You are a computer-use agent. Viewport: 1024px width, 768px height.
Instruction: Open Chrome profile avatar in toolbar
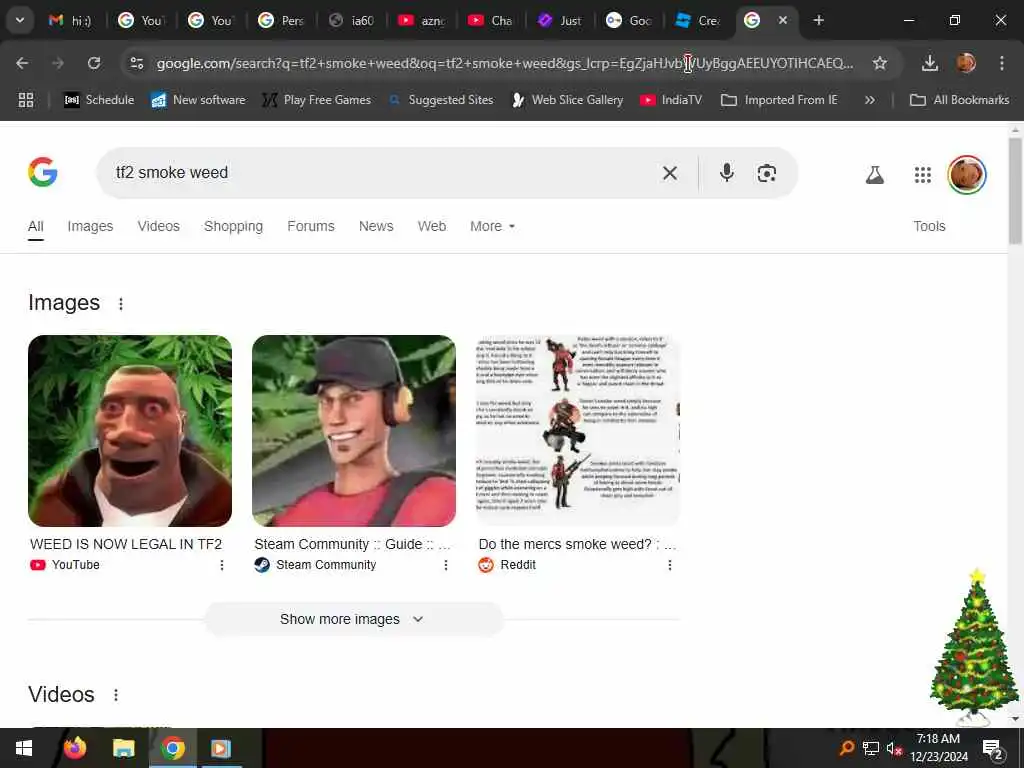coord(966,63)
